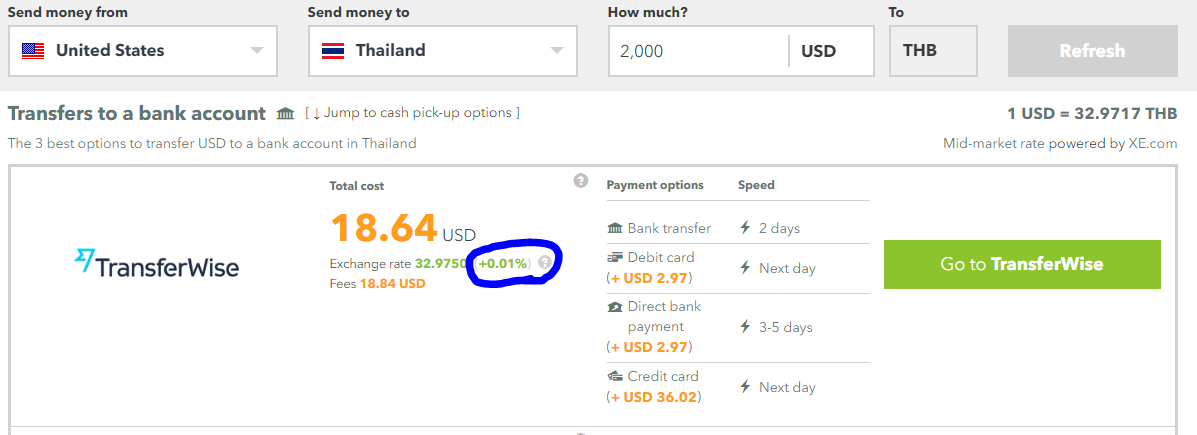Click the lightning icon next to 2 days

coord(744,228)
